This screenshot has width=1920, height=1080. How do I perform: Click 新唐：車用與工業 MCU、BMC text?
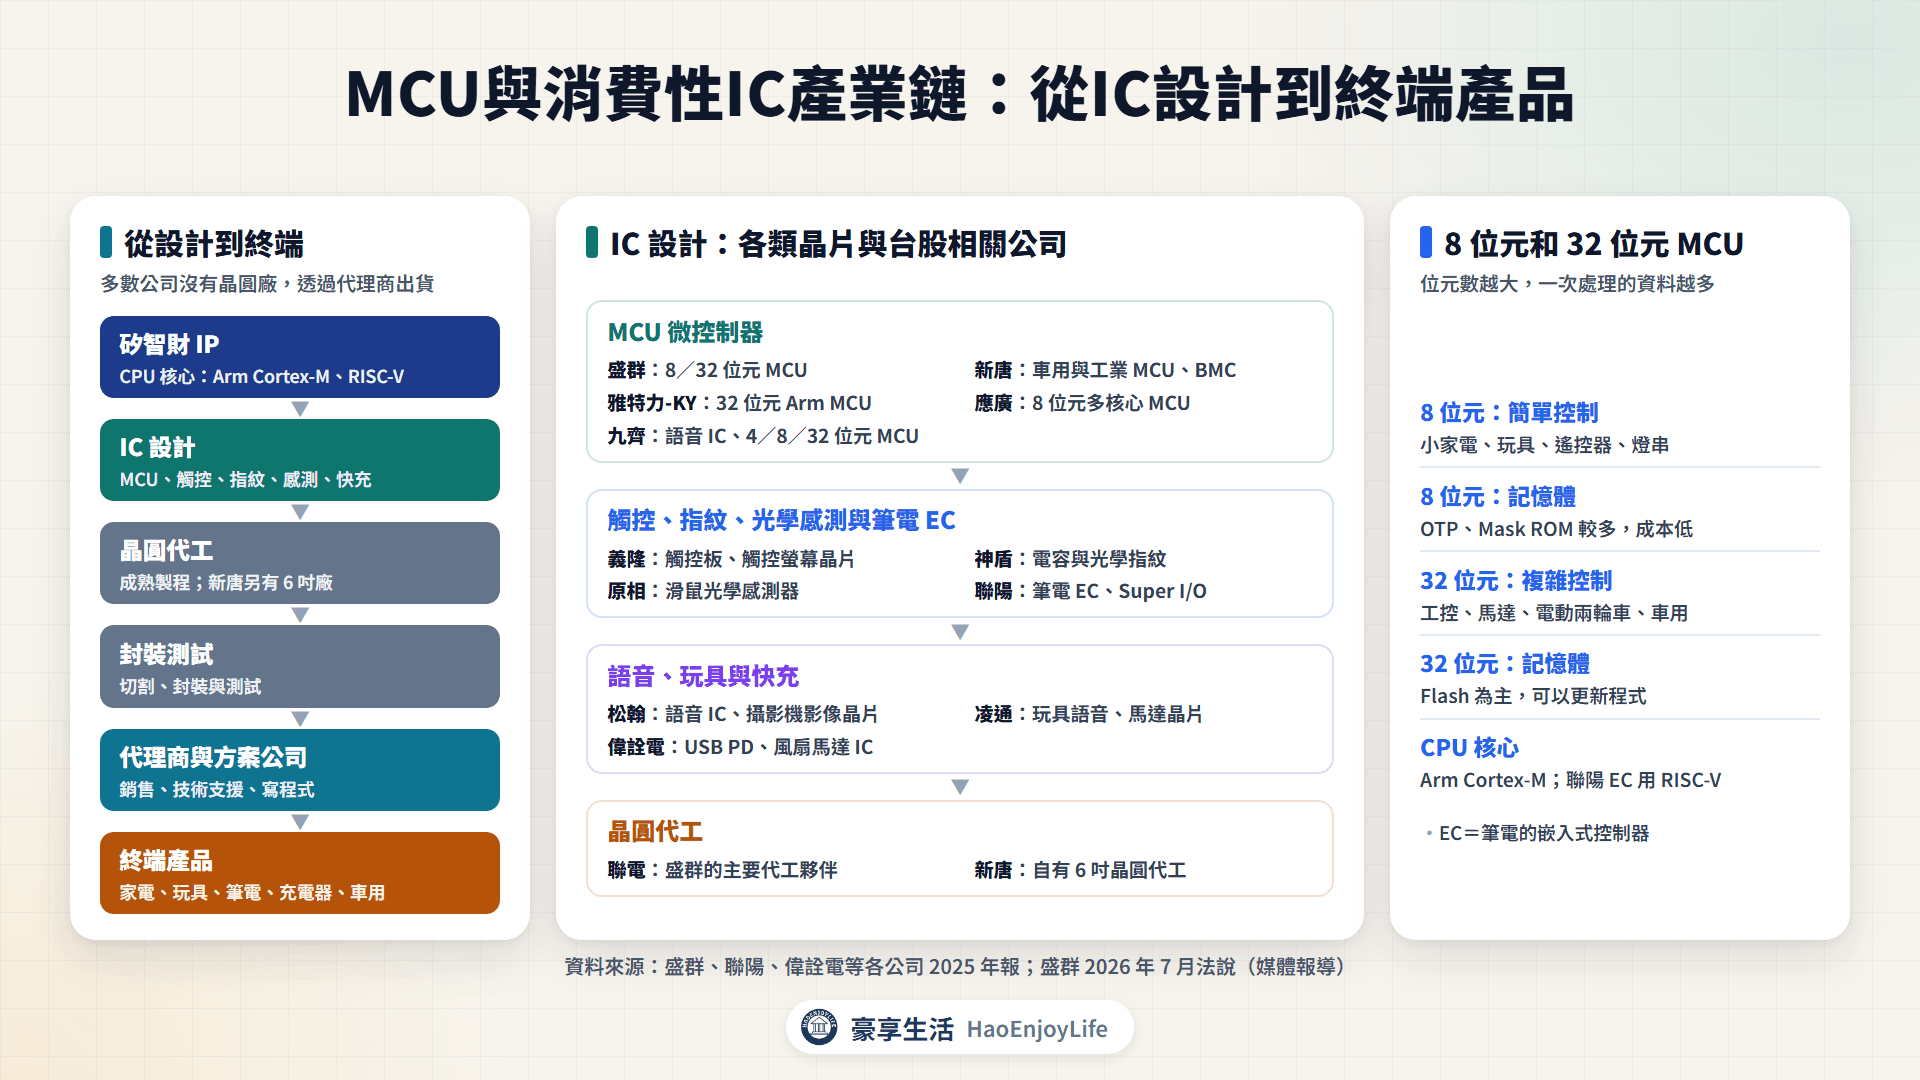(x=1105, y=370)
